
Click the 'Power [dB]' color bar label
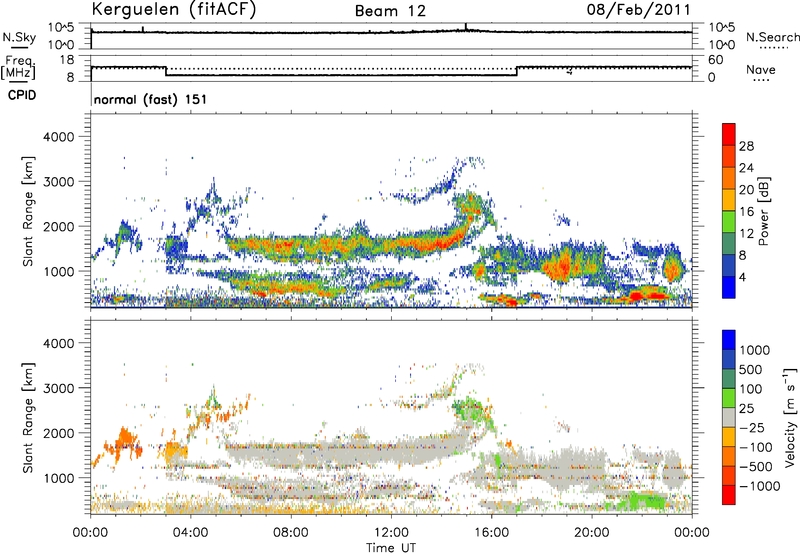763,211
